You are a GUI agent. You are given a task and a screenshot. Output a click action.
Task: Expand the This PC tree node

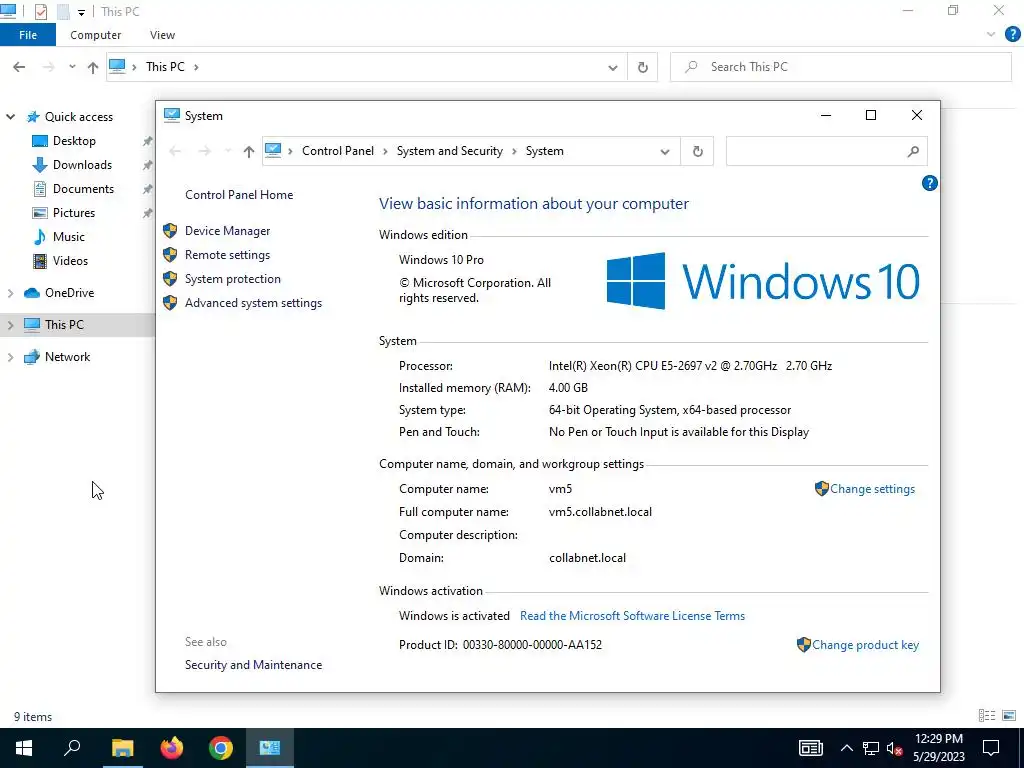point(10,325)
